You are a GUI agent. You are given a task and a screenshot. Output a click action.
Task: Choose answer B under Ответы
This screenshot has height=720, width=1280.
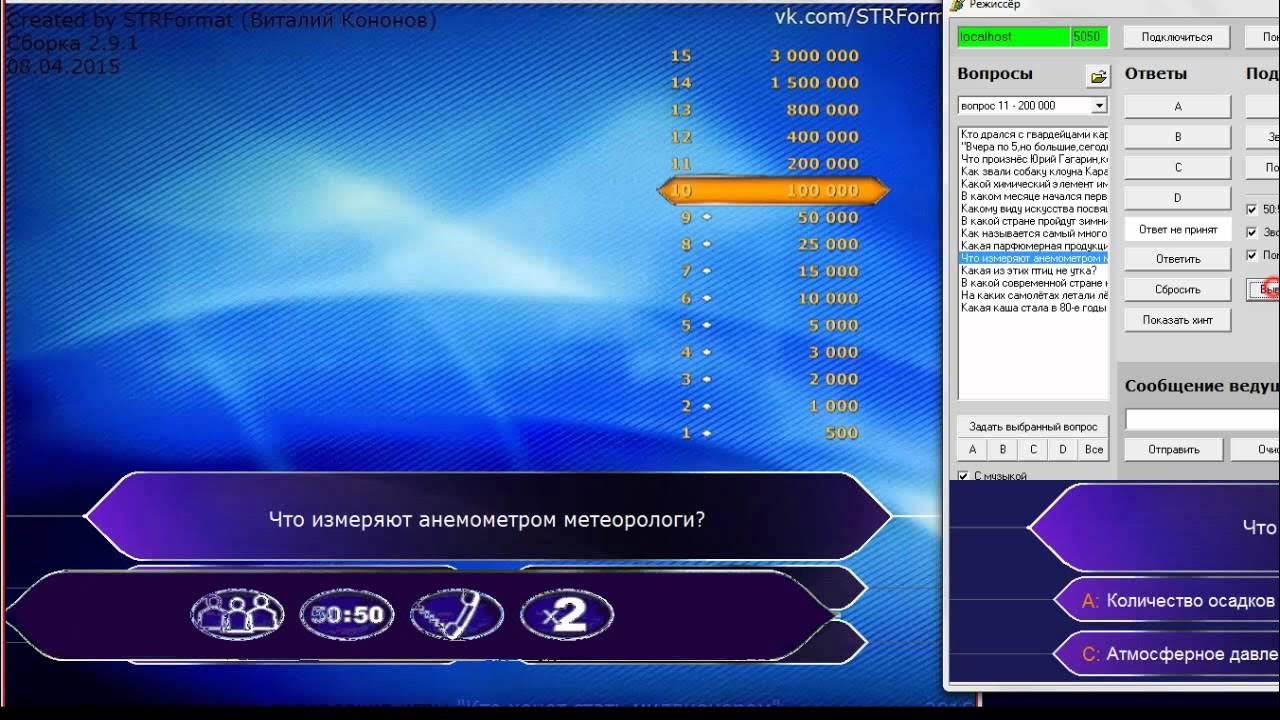point(1177,137)
